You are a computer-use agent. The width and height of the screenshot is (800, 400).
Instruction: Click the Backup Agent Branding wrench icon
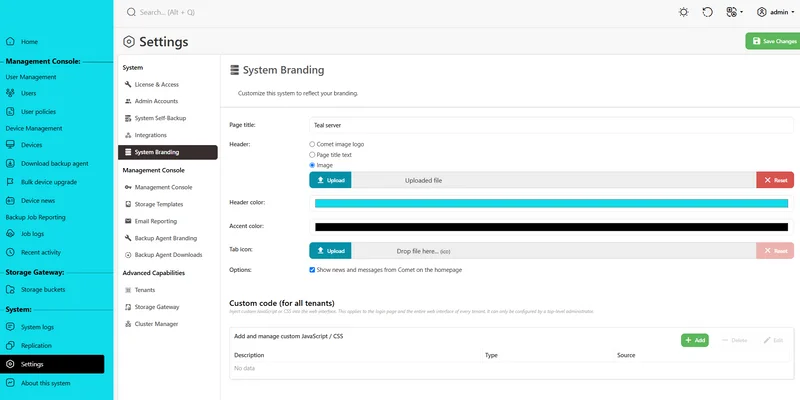[128, 238]
